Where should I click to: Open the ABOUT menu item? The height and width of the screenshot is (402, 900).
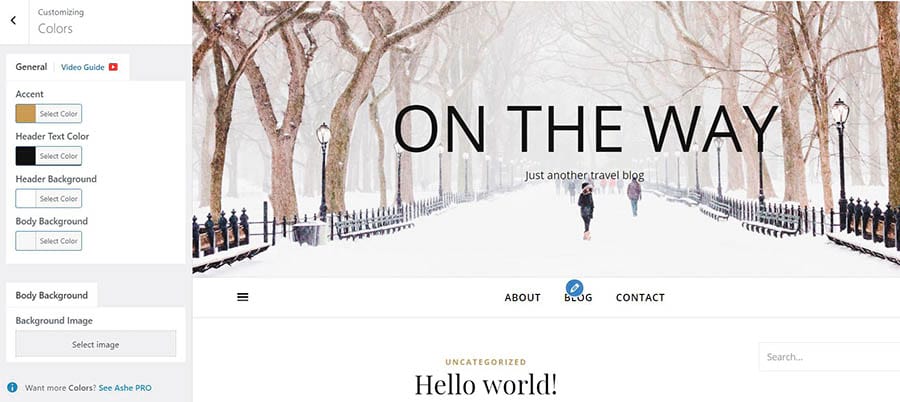click(x=522, y=297)
